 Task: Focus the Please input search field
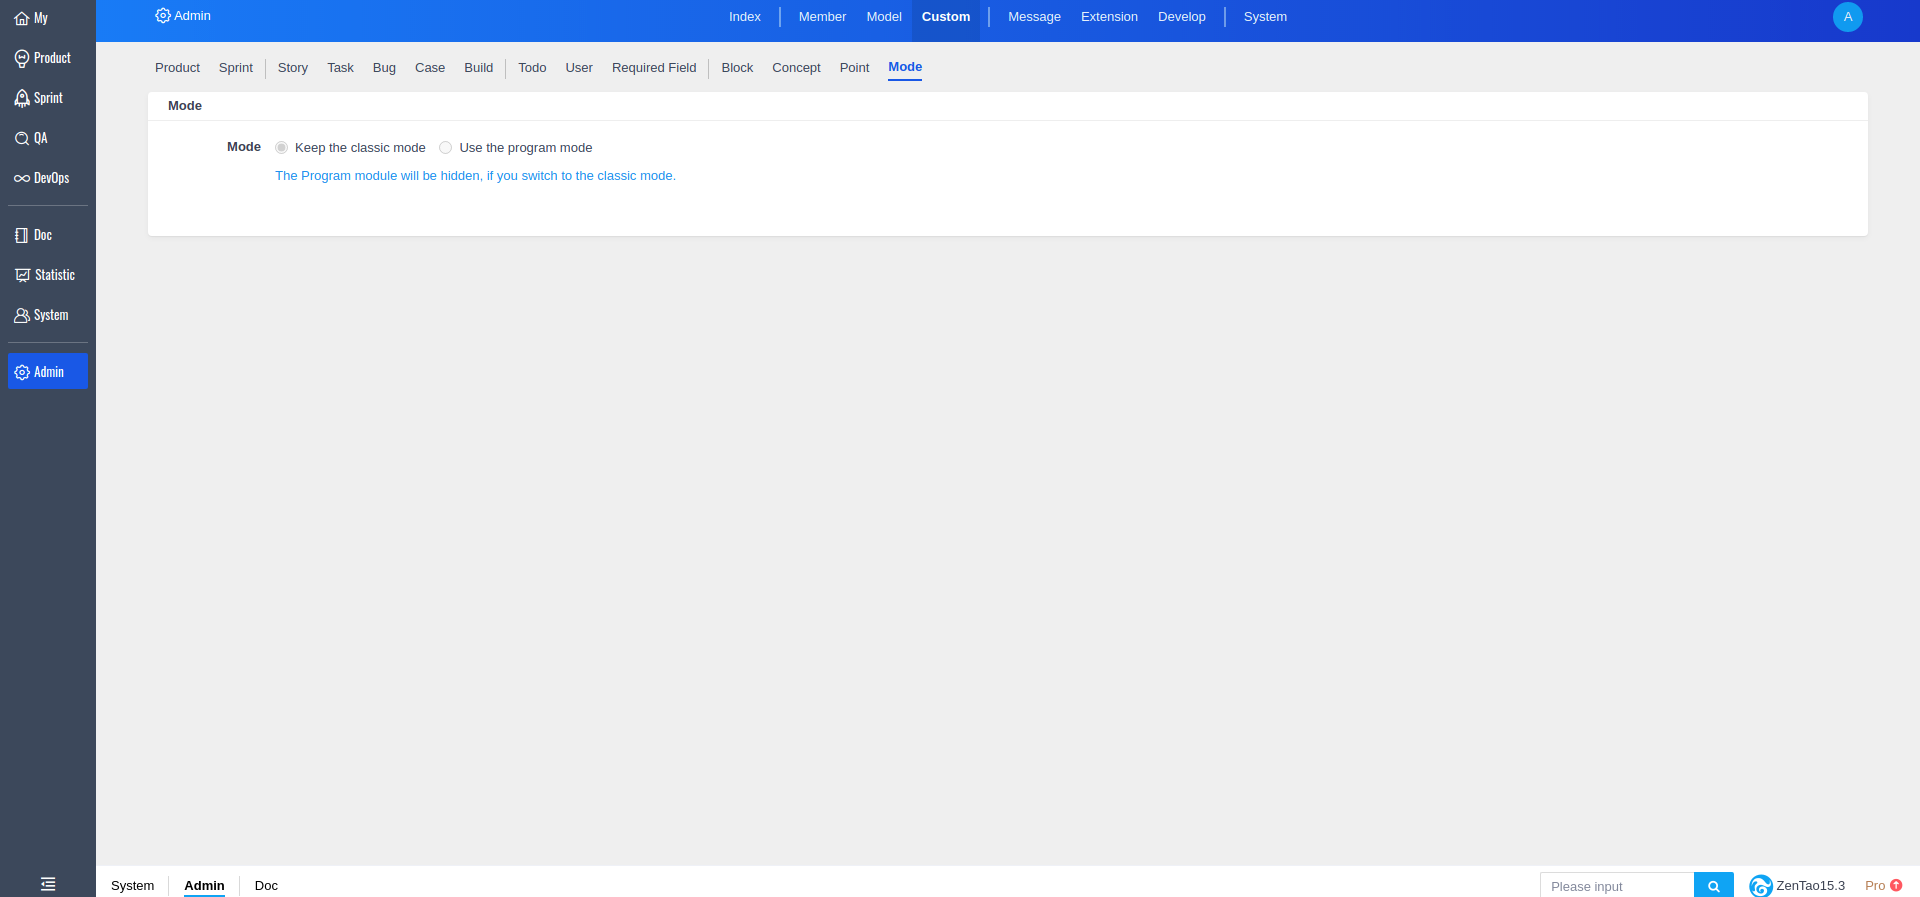pos(1616,886)
